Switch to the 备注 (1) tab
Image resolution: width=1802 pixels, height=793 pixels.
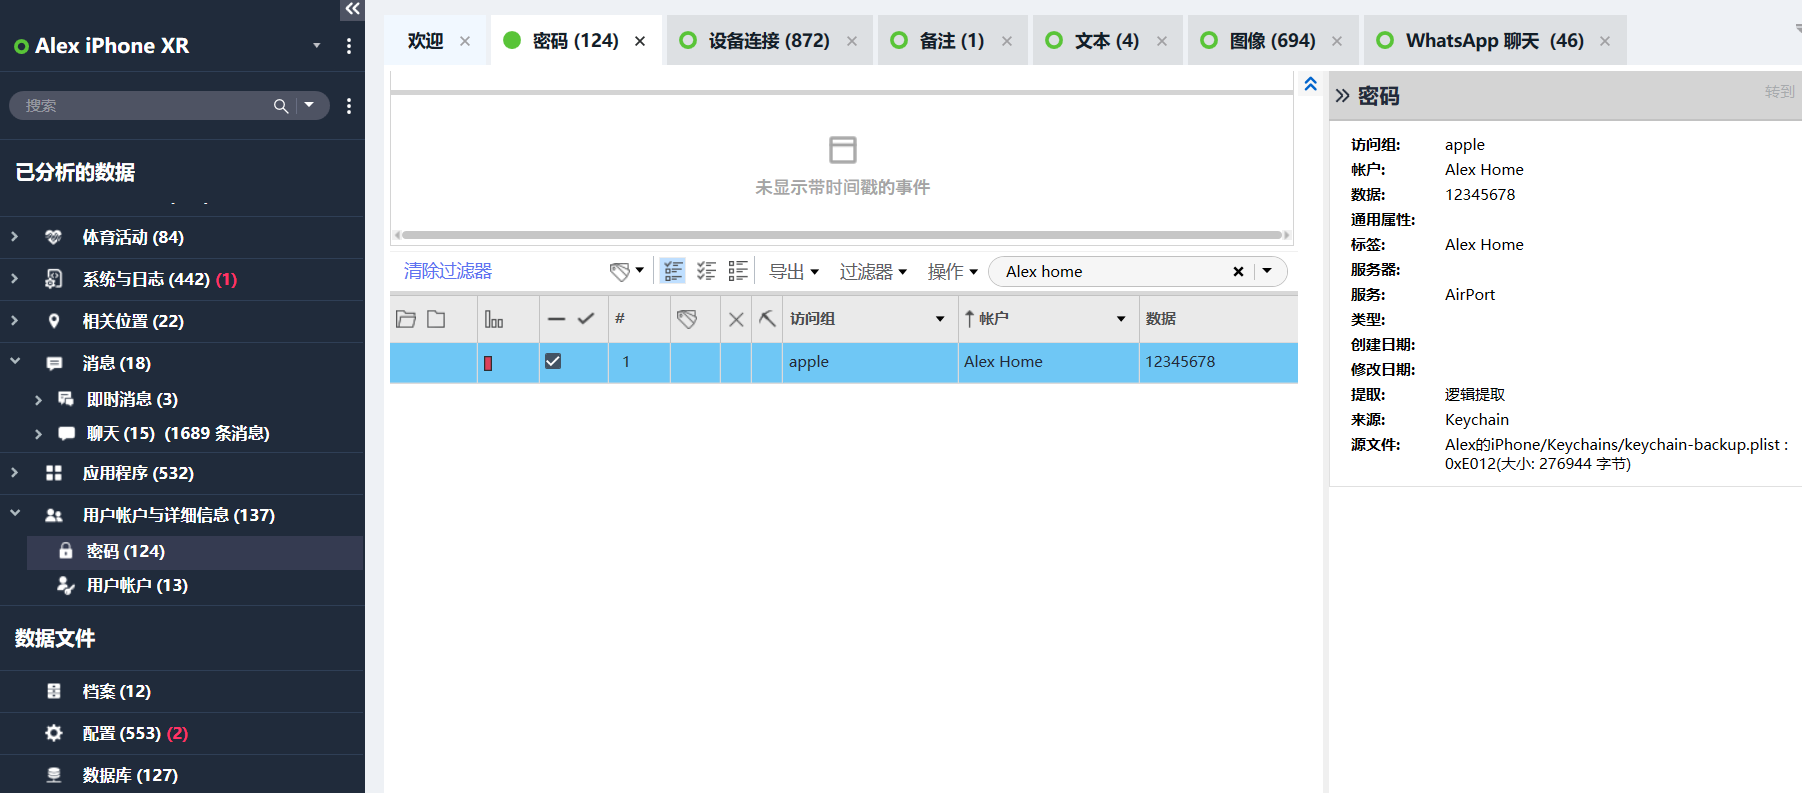(x=952, y=41)
